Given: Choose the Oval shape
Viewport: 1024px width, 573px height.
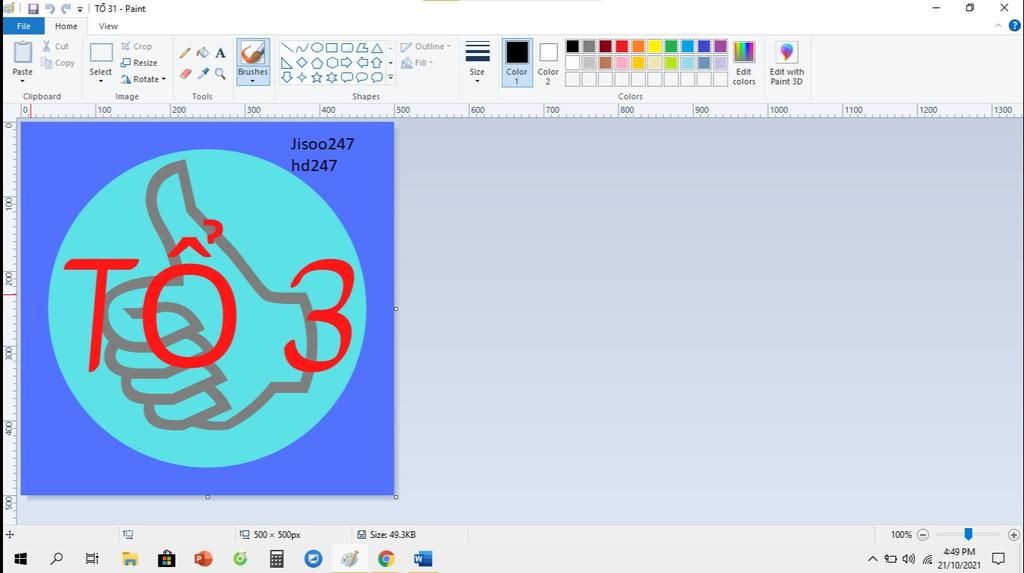Looking at the screenshot, I should [x=317, y=48].
